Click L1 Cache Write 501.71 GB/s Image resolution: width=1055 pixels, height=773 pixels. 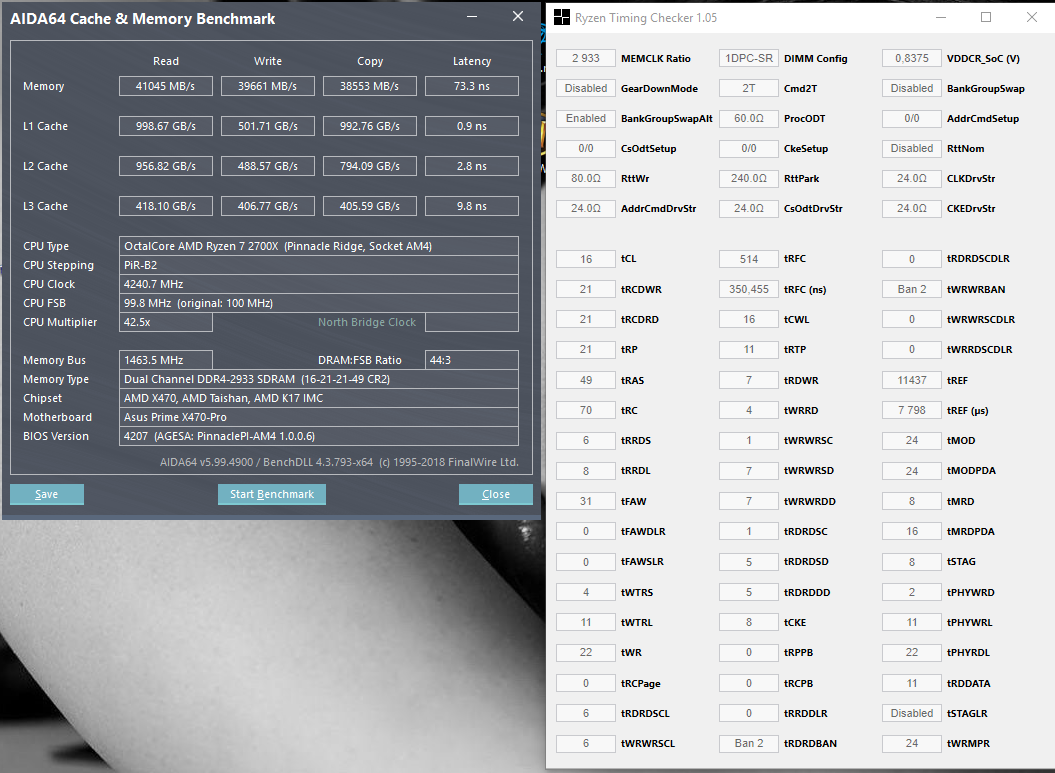(268, 126)
